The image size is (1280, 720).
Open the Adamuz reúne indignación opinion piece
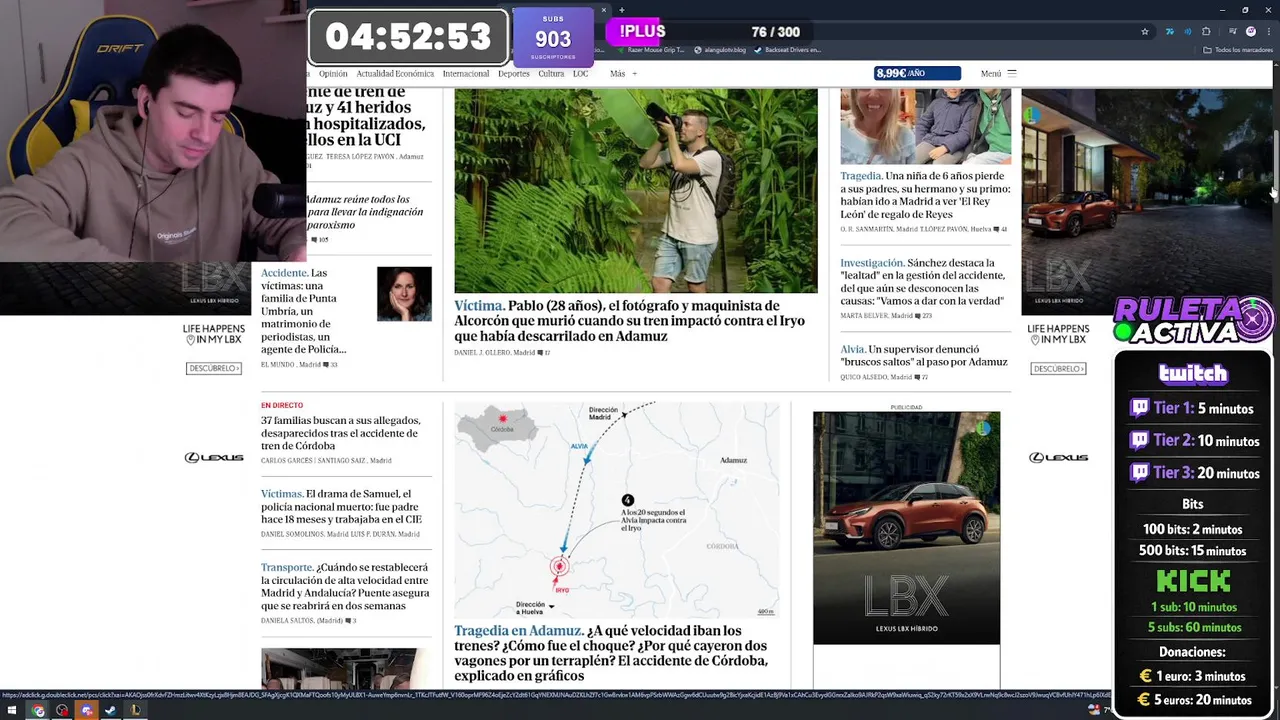coord(365,212)
